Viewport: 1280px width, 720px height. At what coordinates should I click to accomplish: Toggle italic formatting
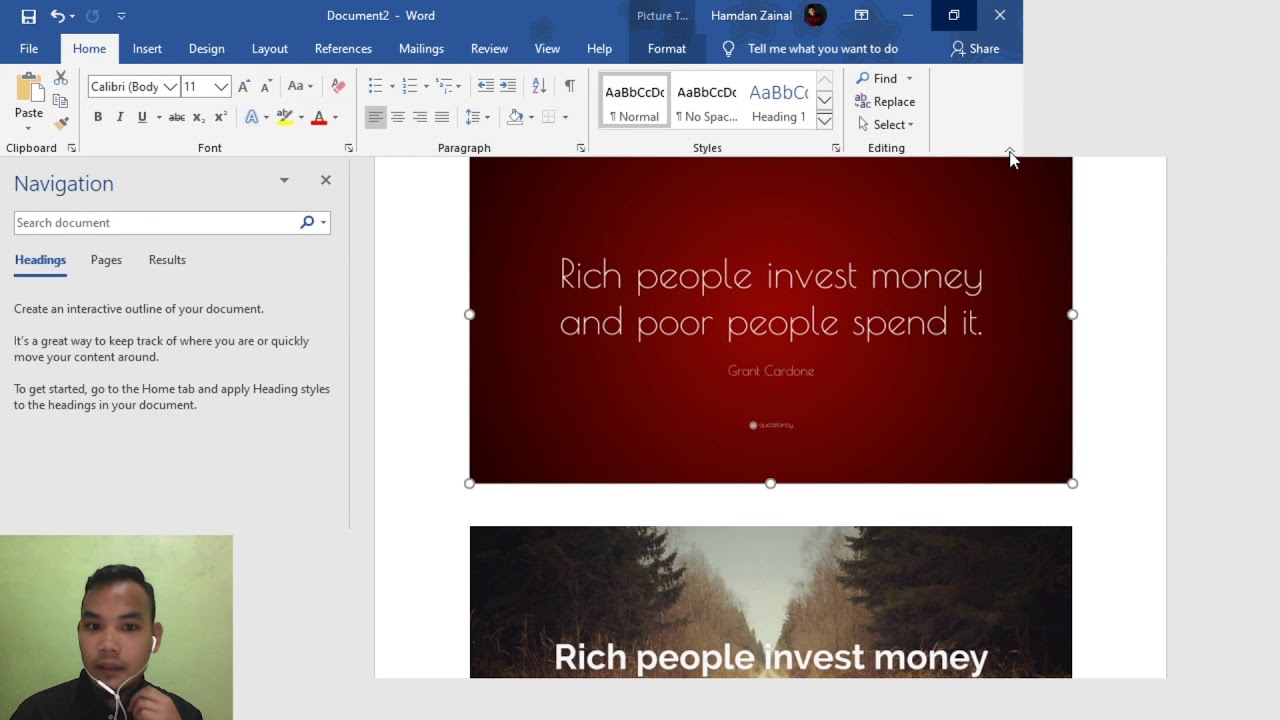point(120,117)
